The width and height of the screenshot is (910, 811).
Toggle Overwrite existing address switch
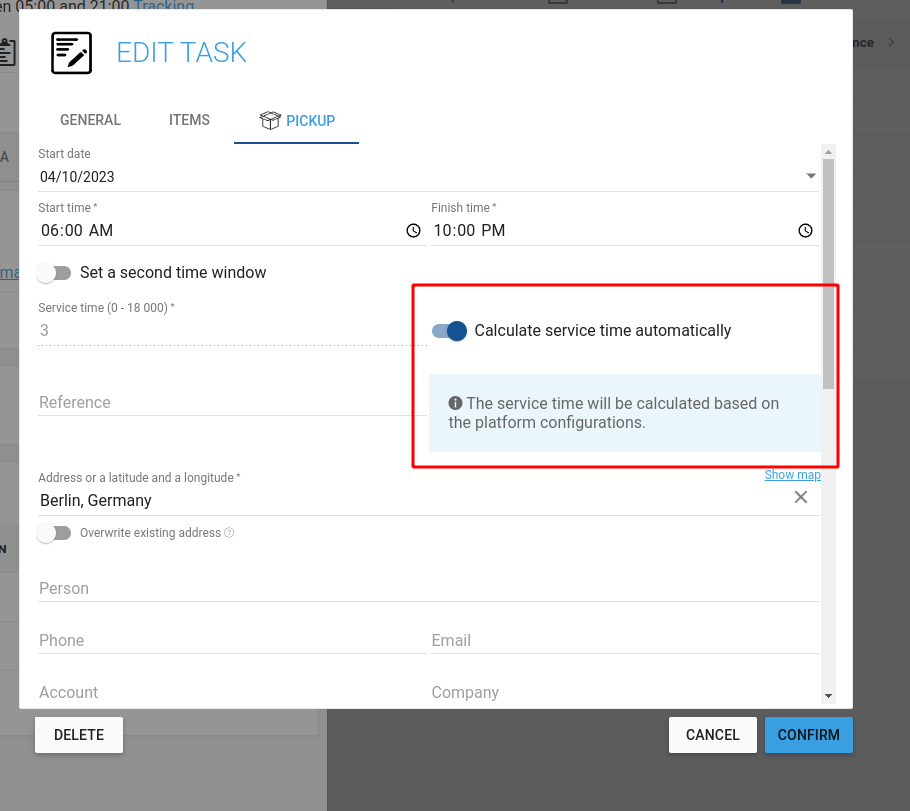point(54,533)
